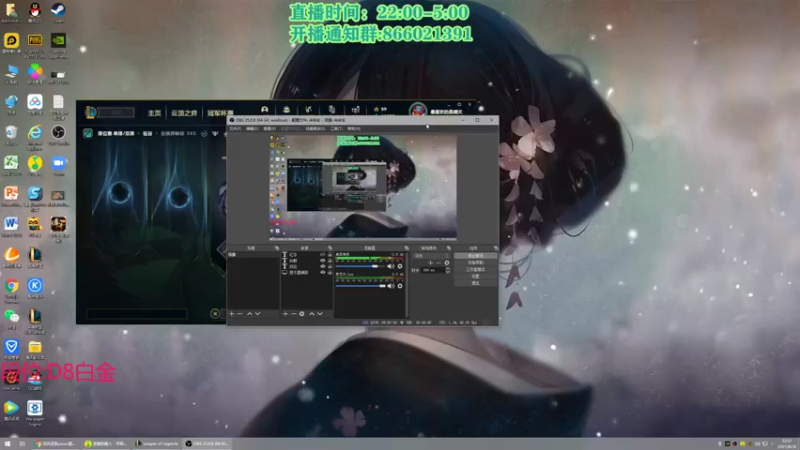Mute the Mic/Aux channel in OBS

[x=390, y=286]
